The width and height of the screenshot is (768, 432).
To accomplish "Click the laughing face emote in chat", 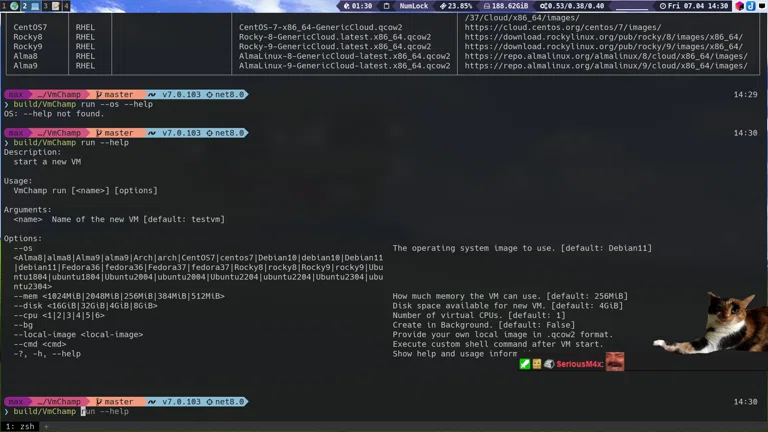I will (x=615, y=362).
